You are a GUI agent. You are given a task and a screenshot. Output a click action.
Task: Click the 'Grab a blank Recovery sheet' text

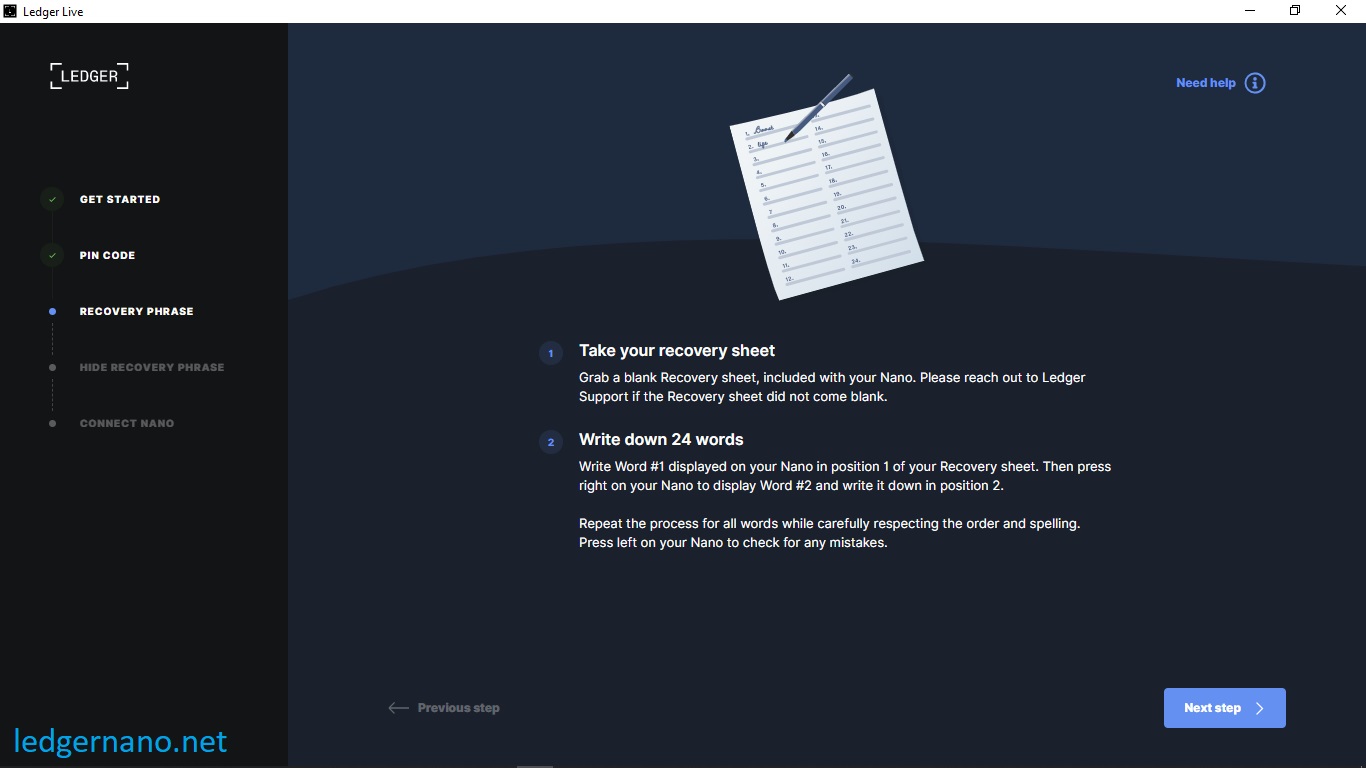[832, 387]
